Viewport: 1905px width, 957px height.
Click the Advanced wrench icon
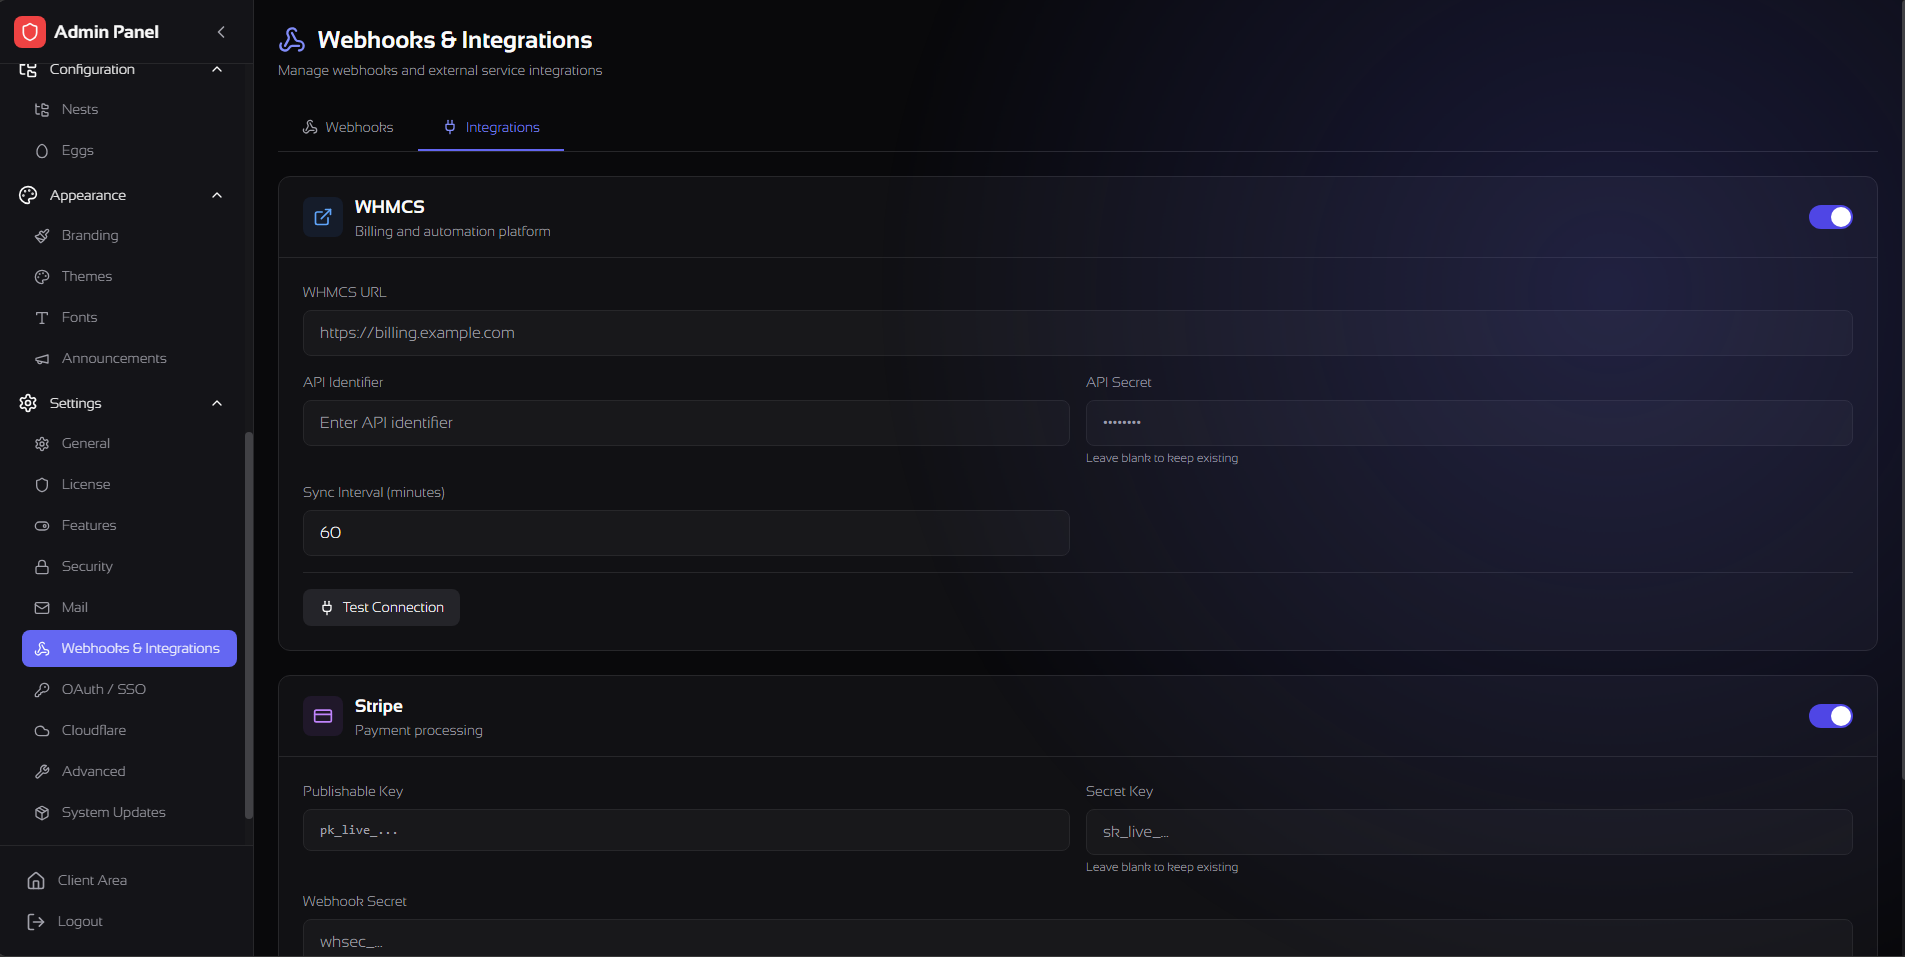tap(42, 772)
